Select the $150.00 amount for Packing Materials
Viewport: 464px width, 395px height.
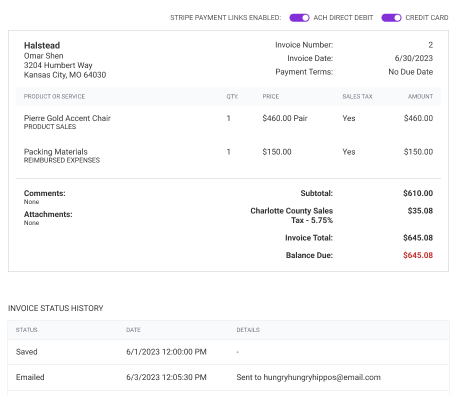[x=418, y=152]
